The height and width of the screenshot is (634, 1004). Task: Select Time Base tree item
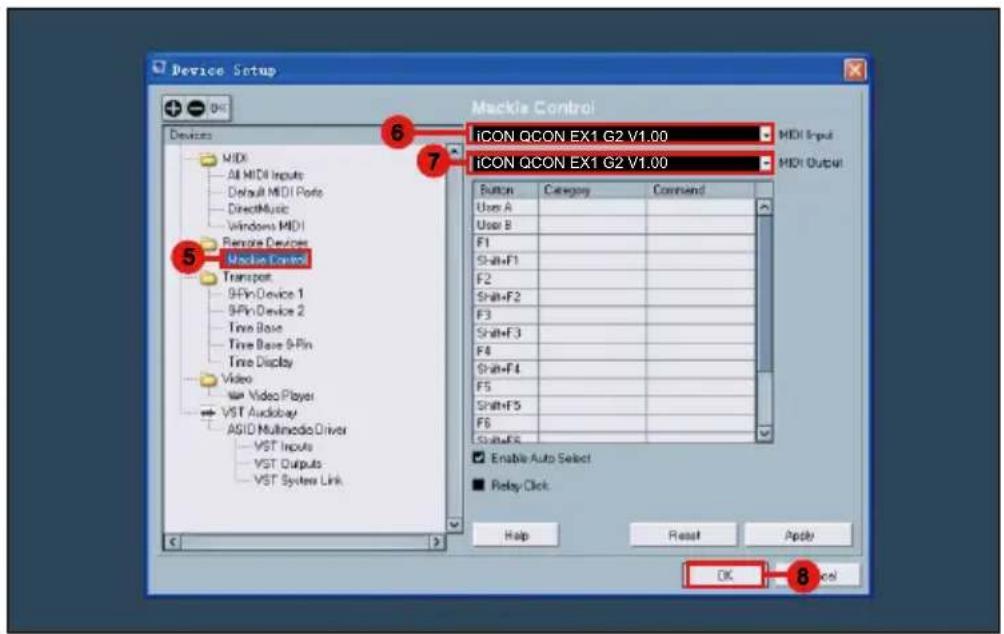point(255,328)
